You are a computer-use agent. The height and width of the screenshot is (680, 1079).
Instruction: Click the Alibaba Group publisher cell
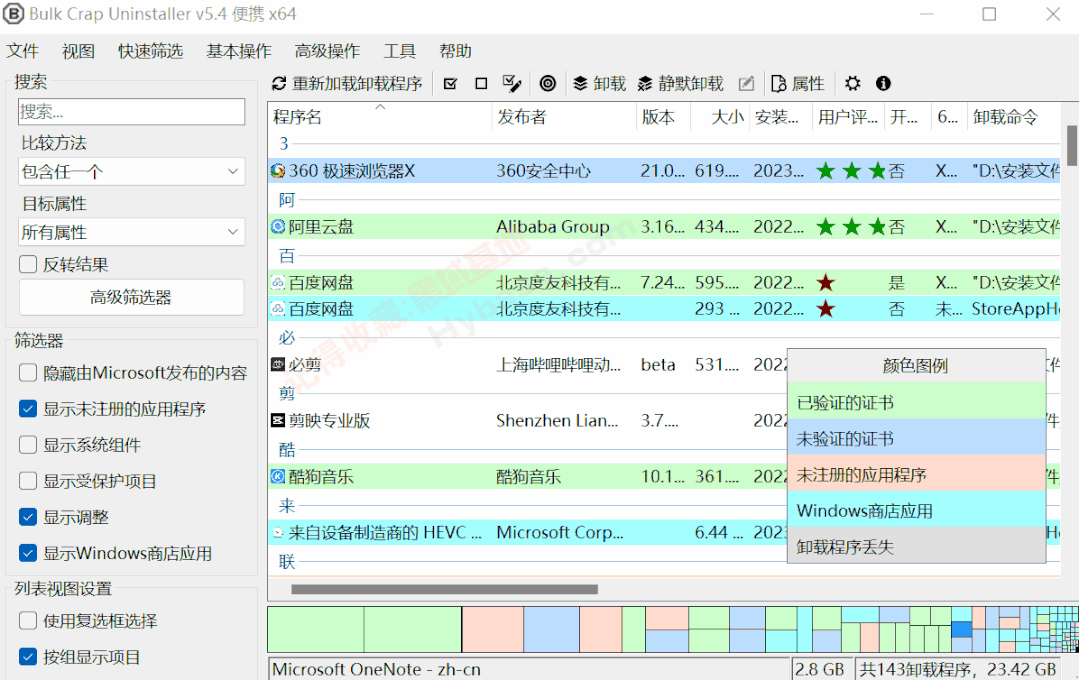[553, 226]
